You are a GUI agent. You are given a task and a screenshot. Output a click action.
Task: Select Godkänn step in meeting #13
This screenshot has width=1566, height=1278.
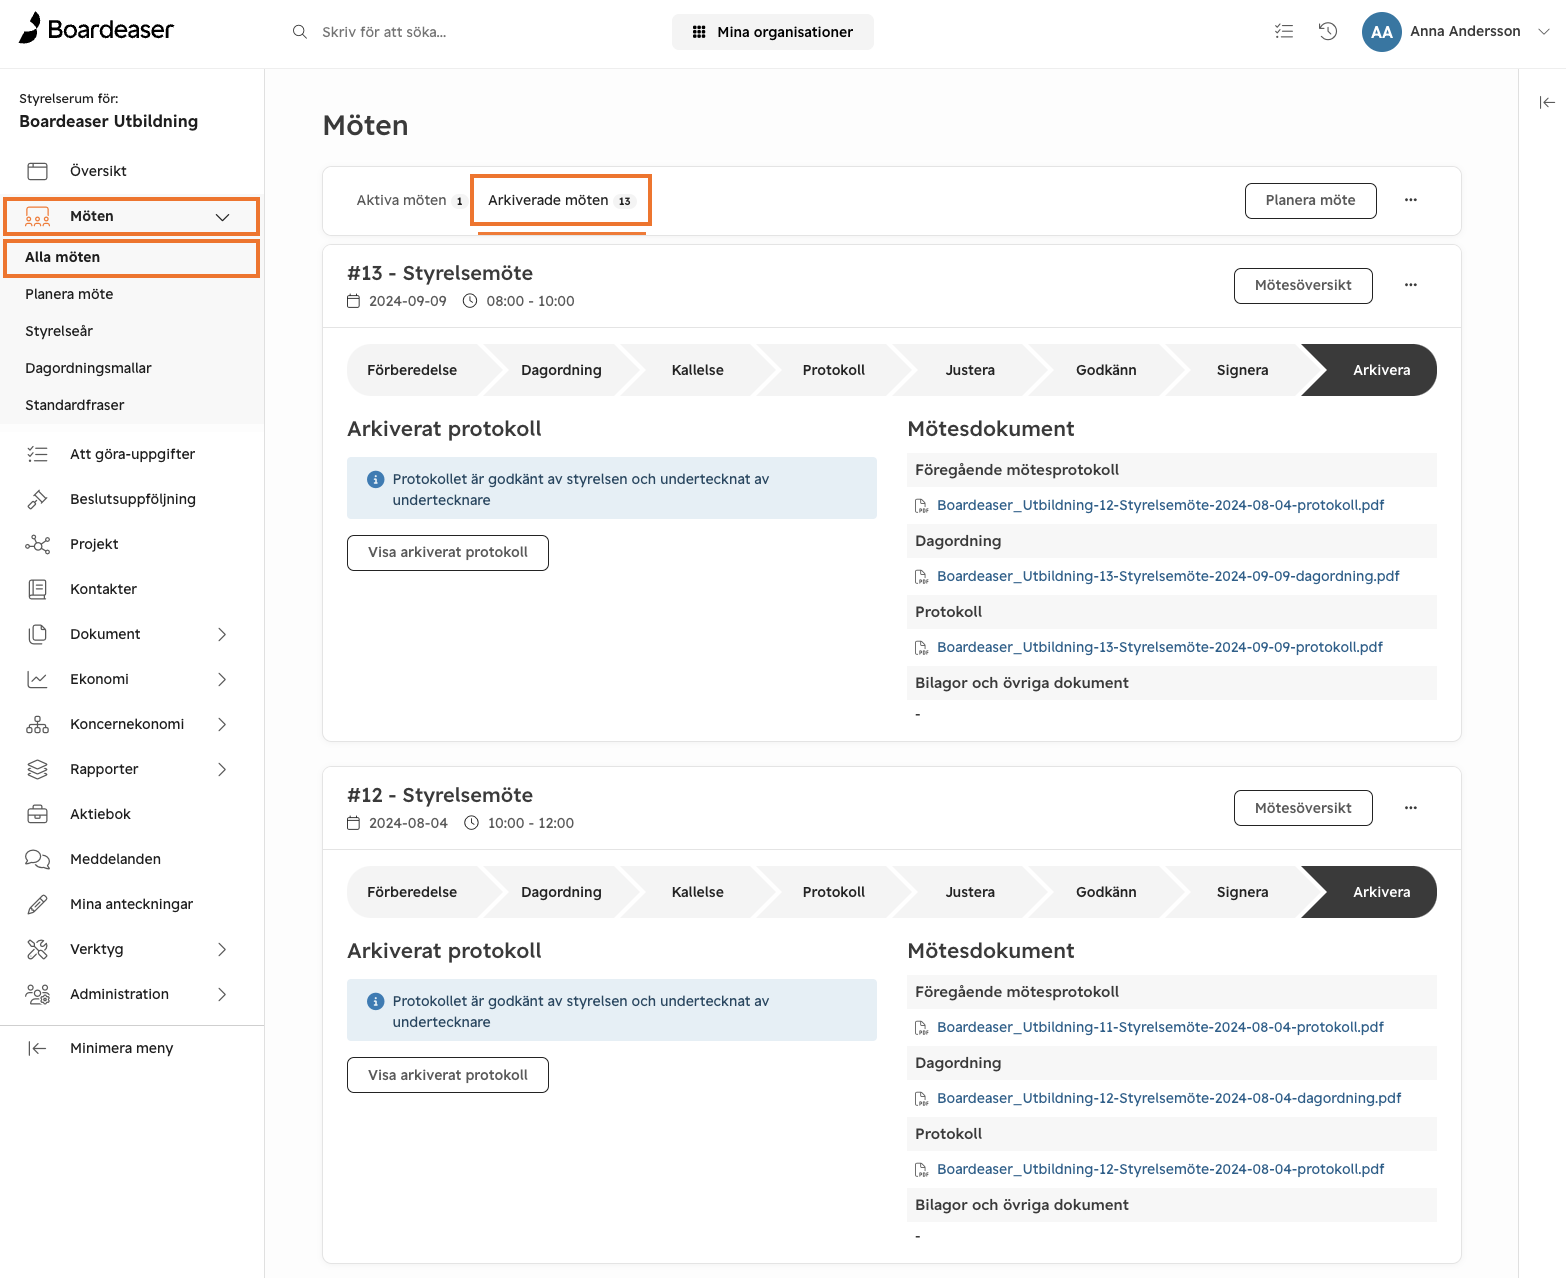pos(1106,370)
